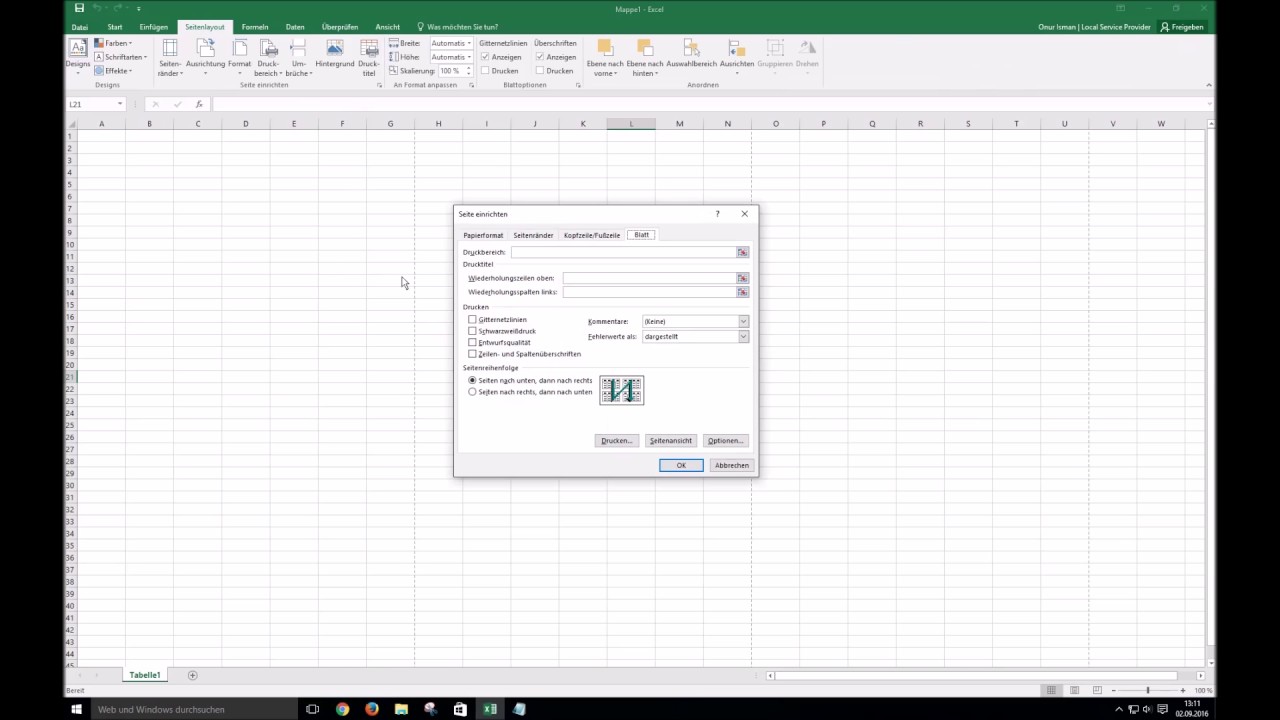
Task: Open the Datei menu
Action: pos(80,27)
